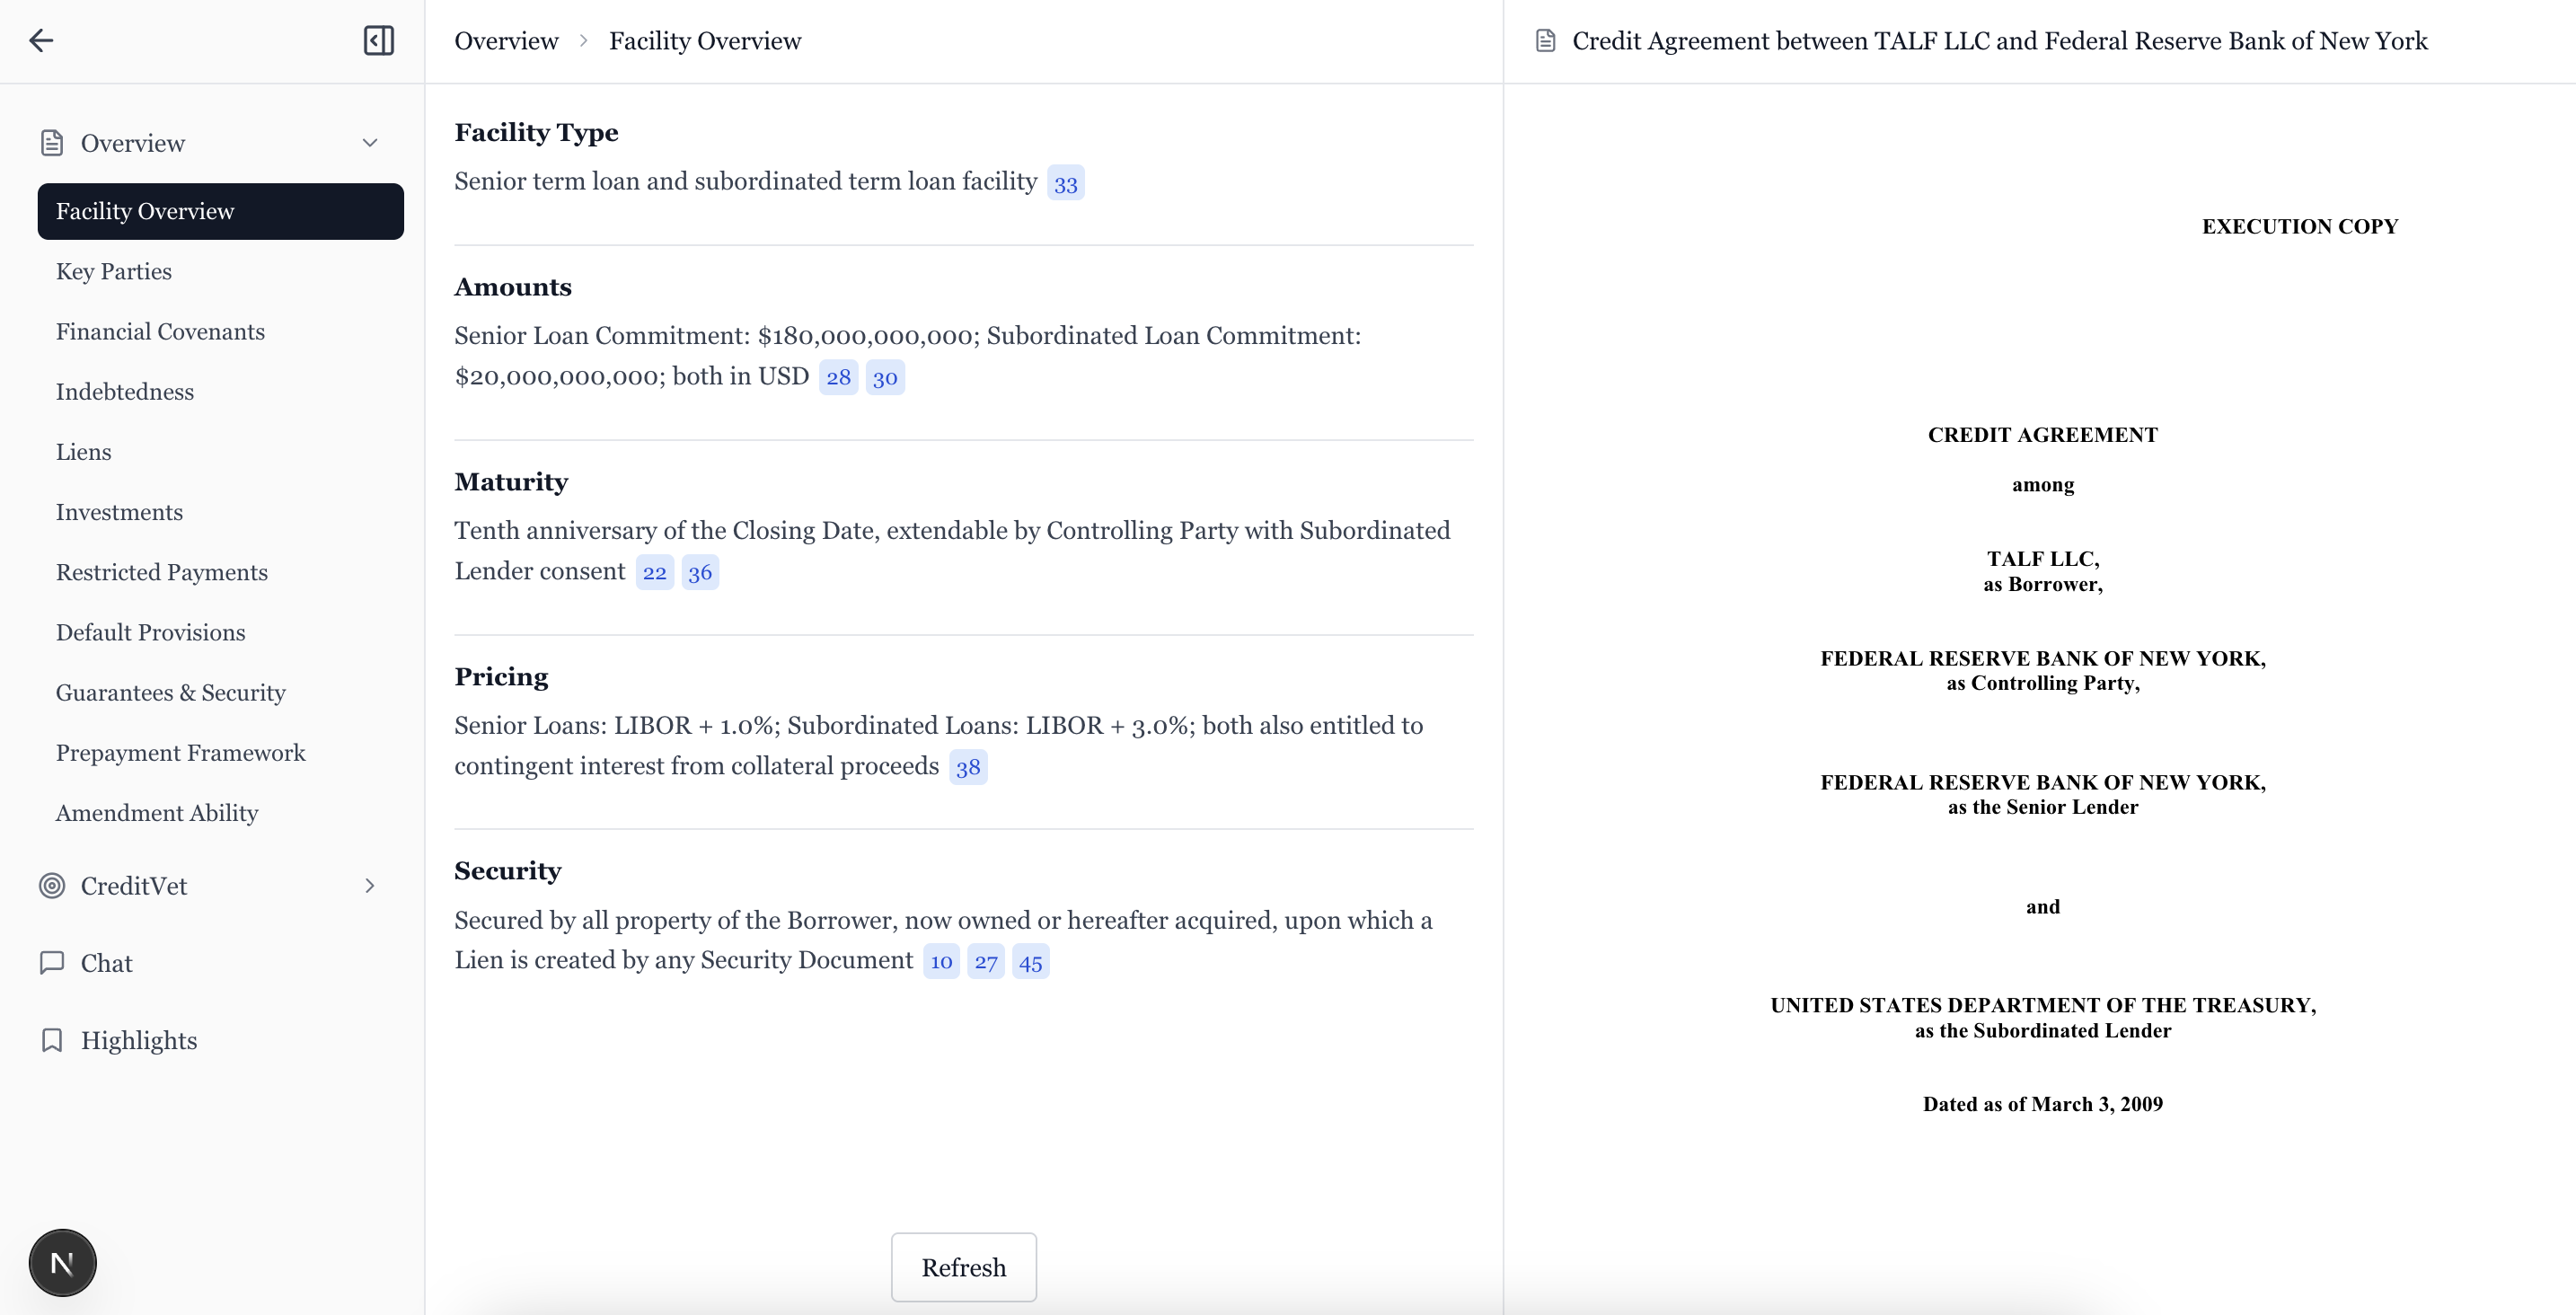Click 'as the Senior Lender' document line

tap(2042, 807)
